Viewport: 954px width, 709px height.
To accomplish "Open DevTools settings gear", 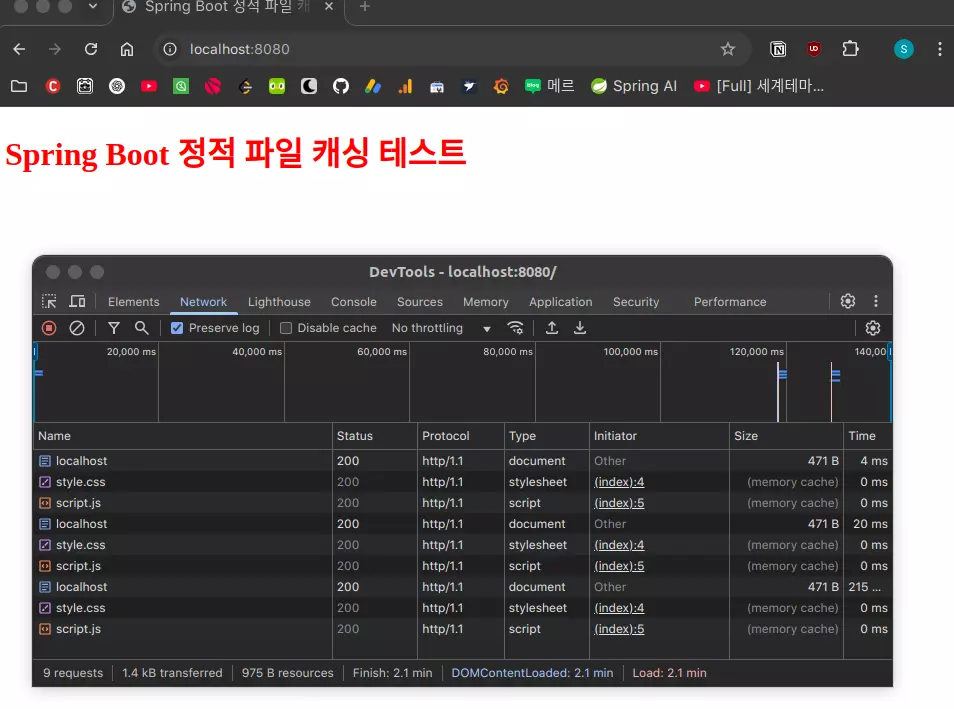I will [x=848, y=301].
